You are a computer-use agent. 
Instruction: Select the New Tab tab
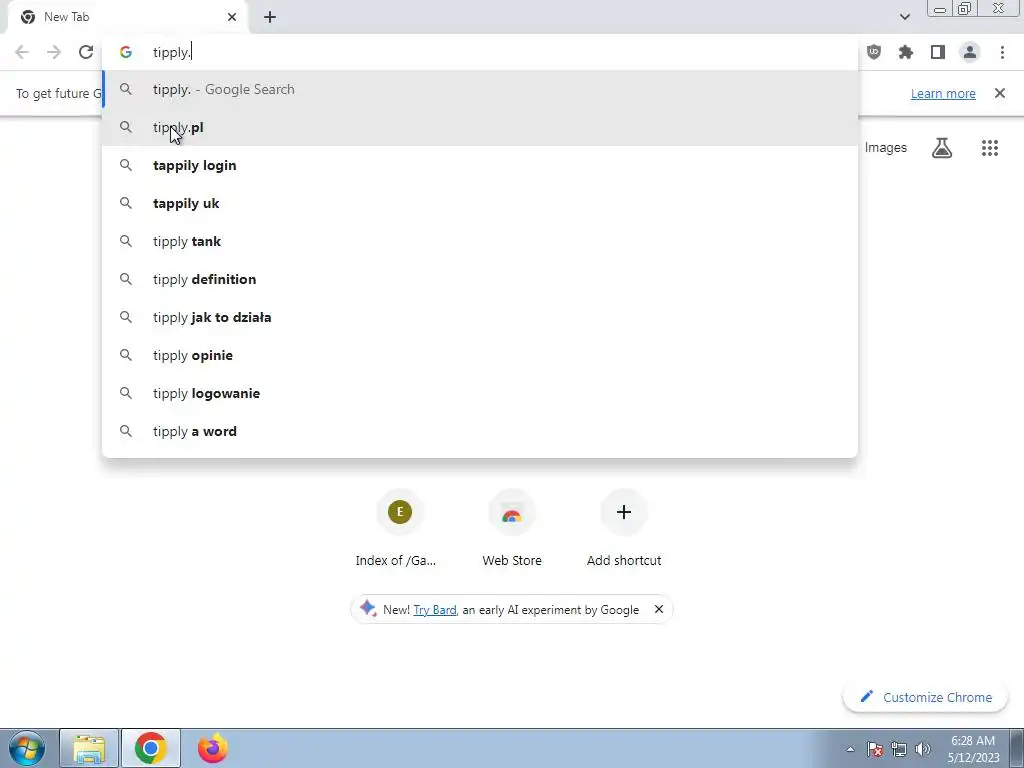[x=128, y=17]
